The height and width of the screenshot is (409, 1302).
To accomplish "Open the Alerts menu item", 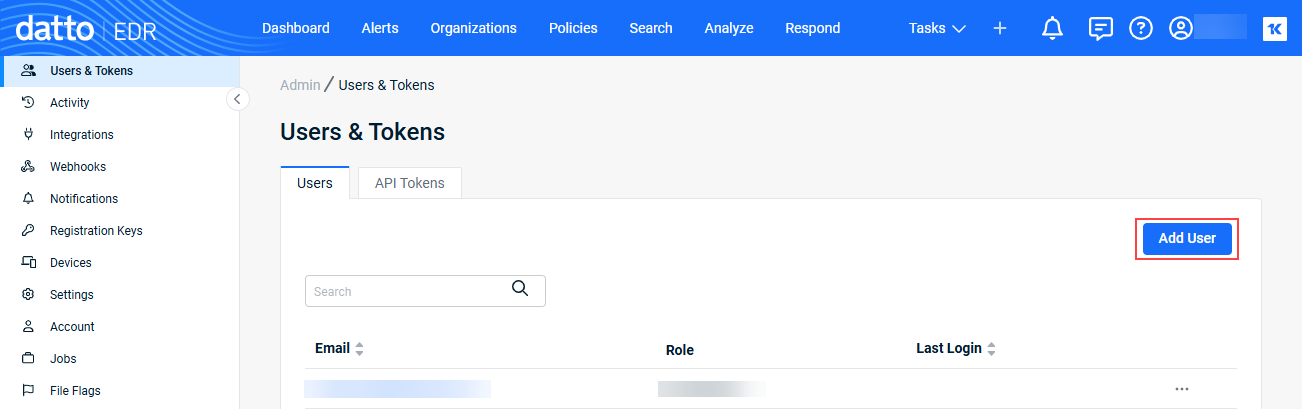I will (x=380, y=28).
